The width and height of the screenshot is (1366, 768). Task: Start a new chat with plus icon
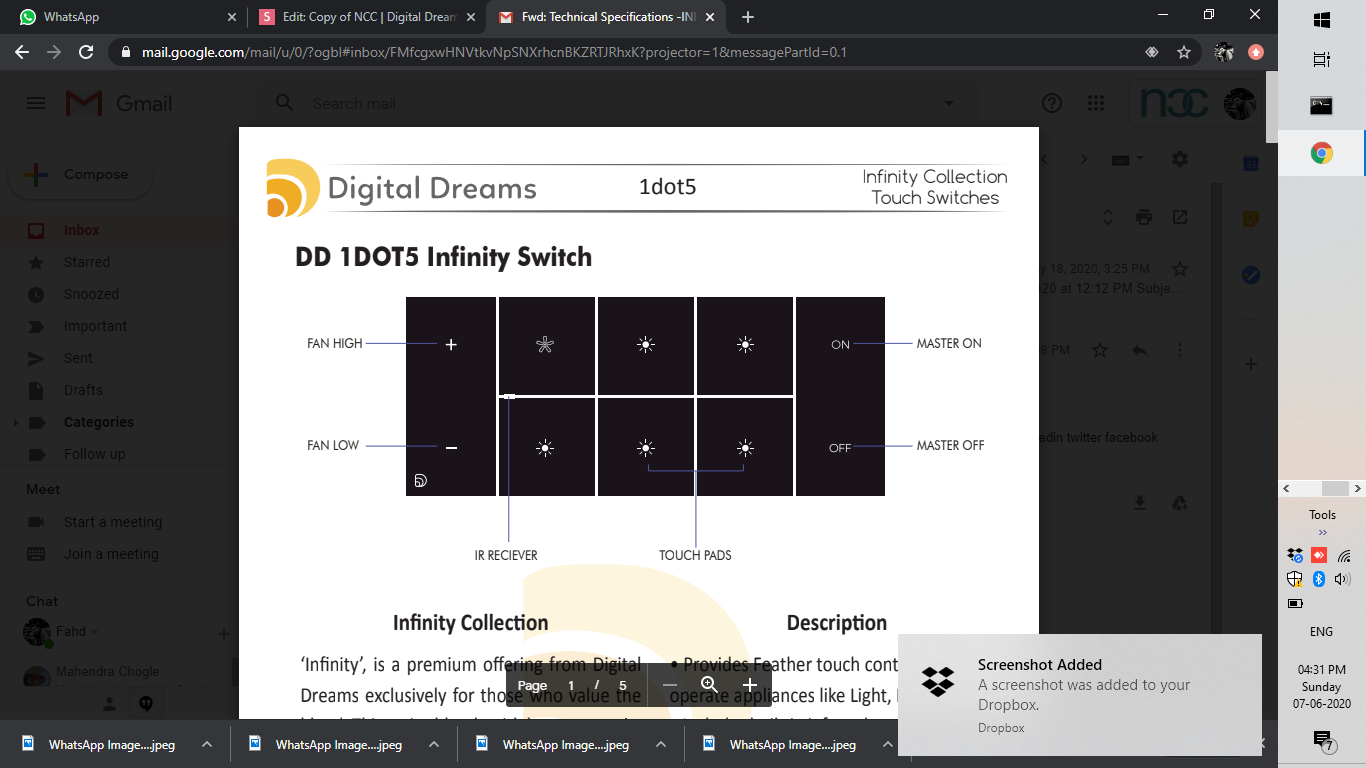coord(223,633)
